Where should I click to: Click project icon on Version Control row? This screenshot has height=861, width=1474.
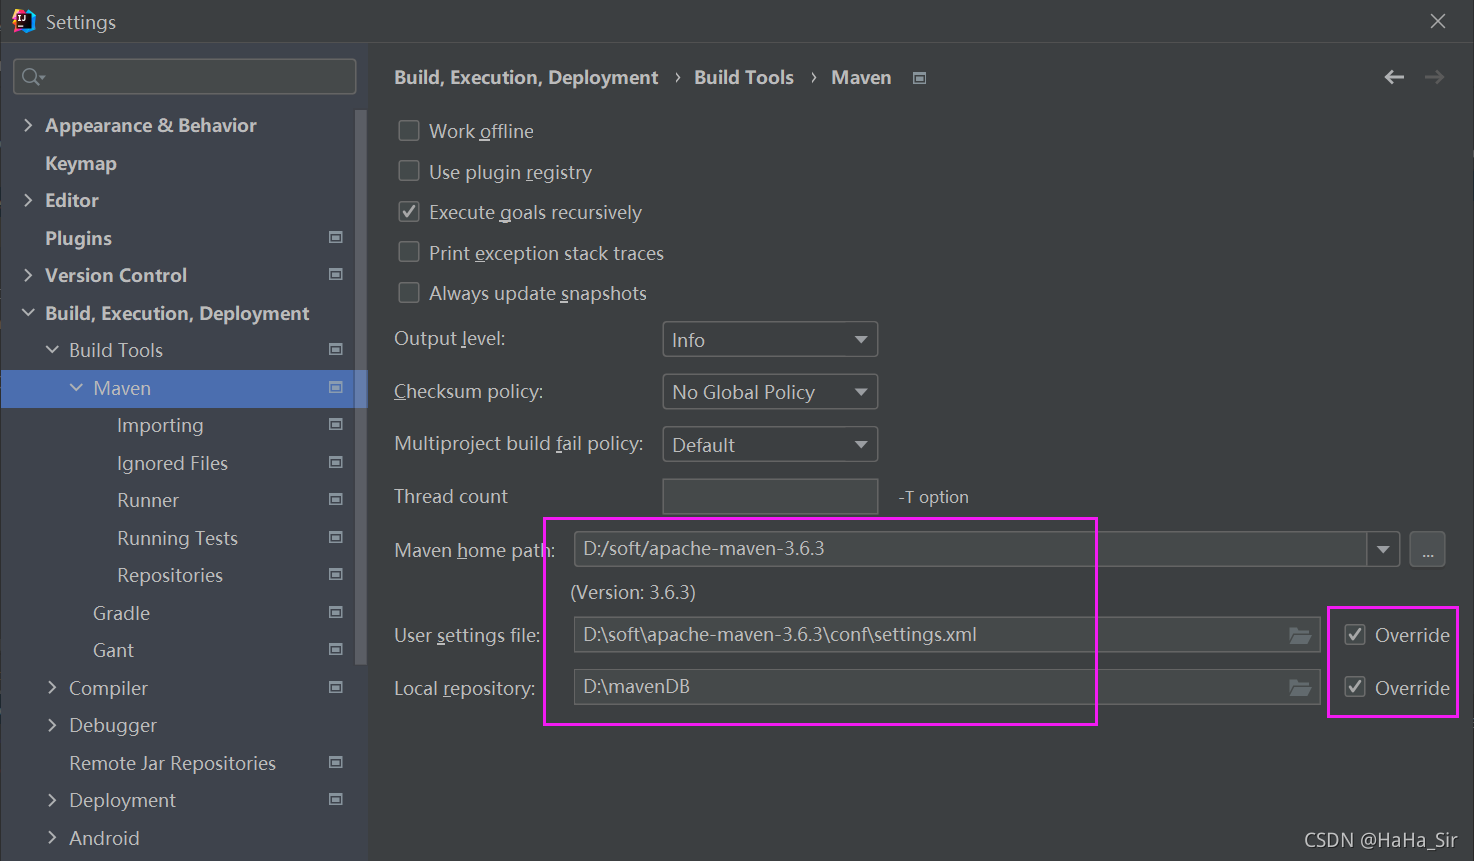pyautogui.click(x=336, y=274)
